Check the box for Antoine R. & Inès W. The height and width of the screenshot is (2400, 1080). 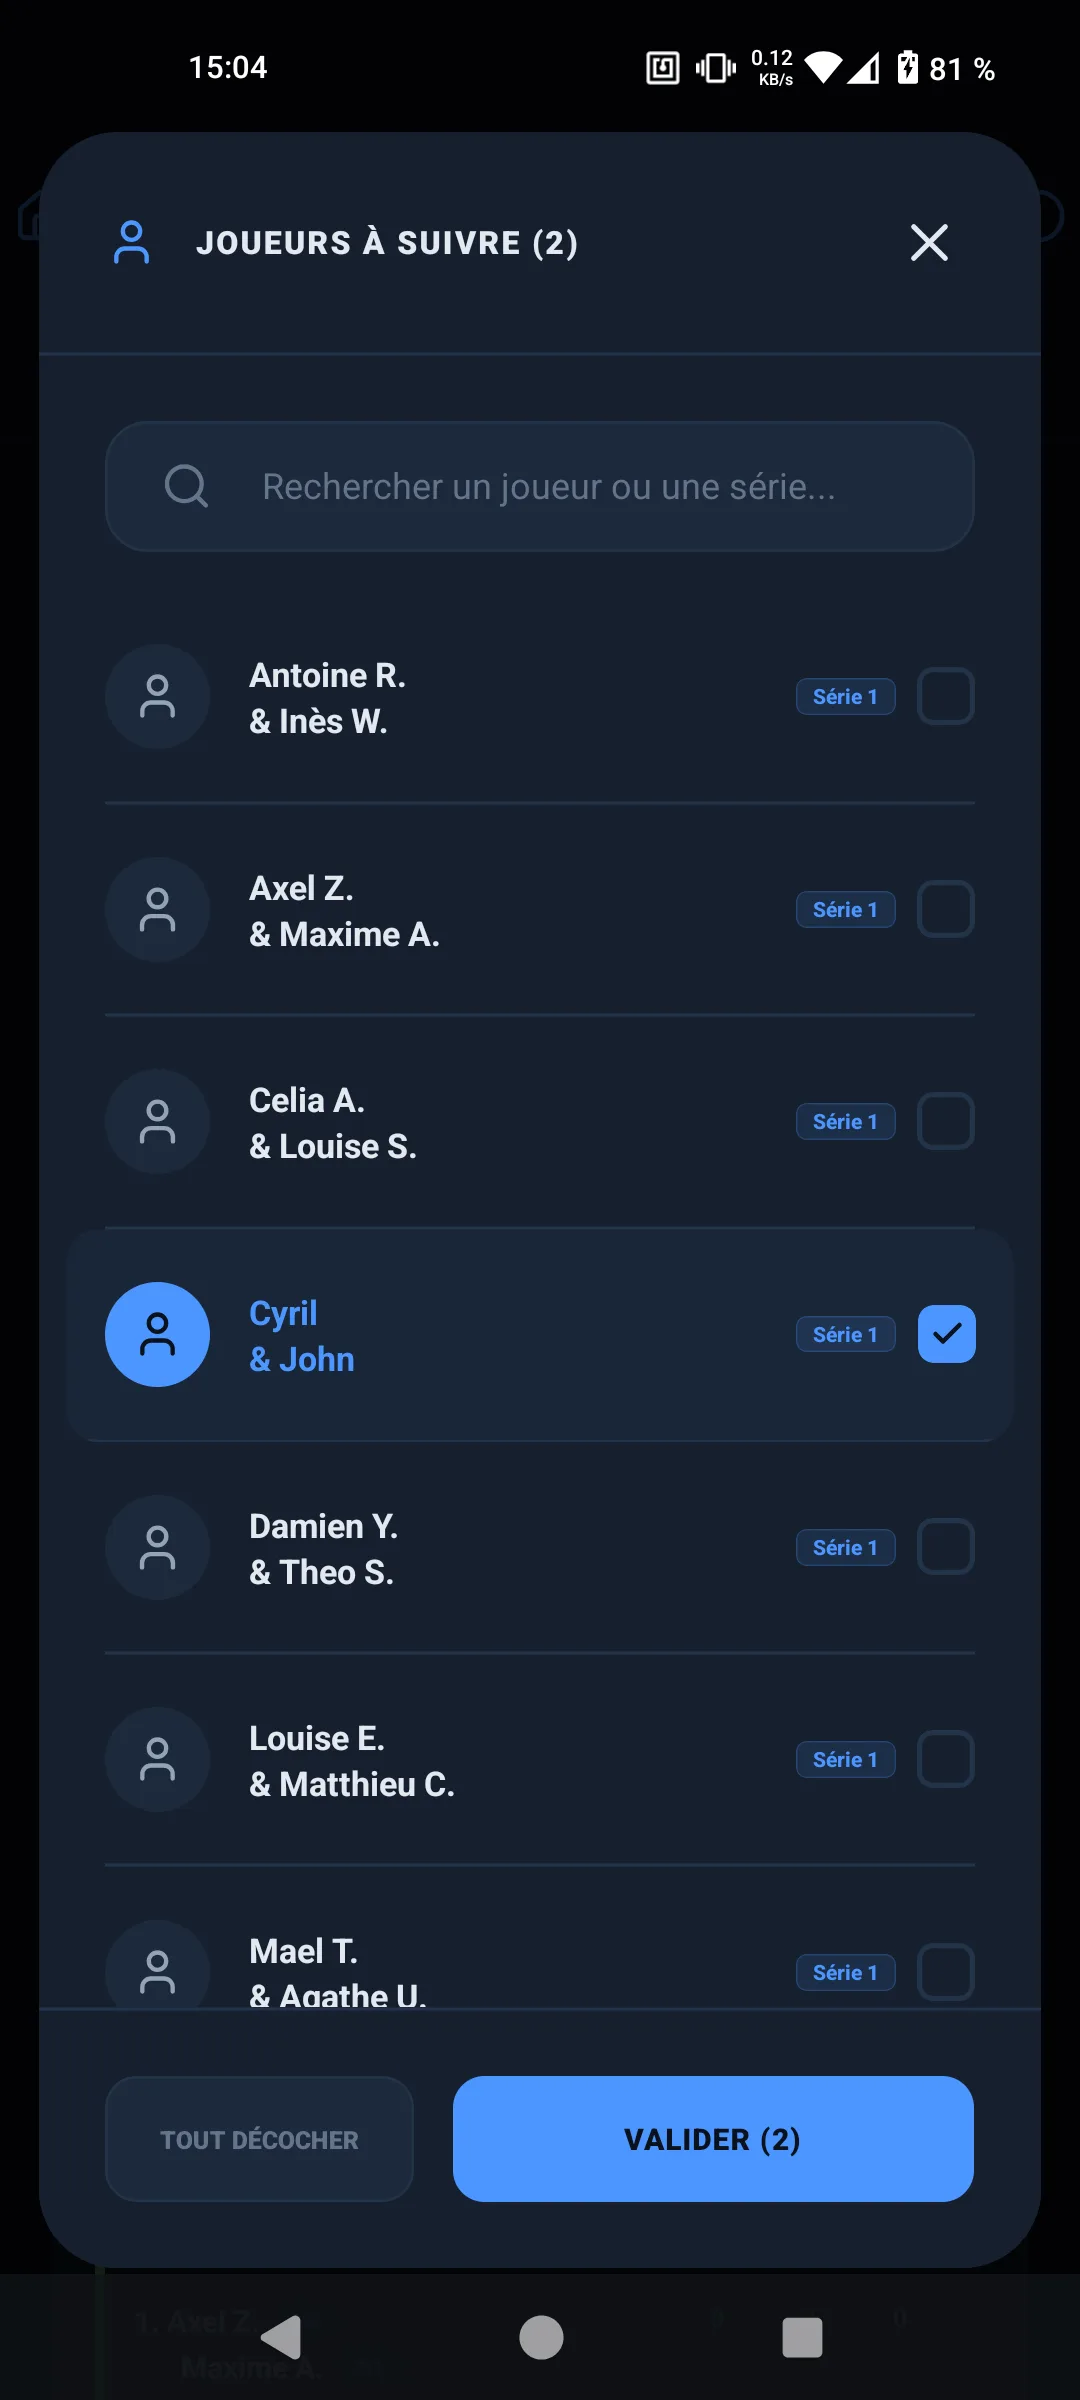946,696
